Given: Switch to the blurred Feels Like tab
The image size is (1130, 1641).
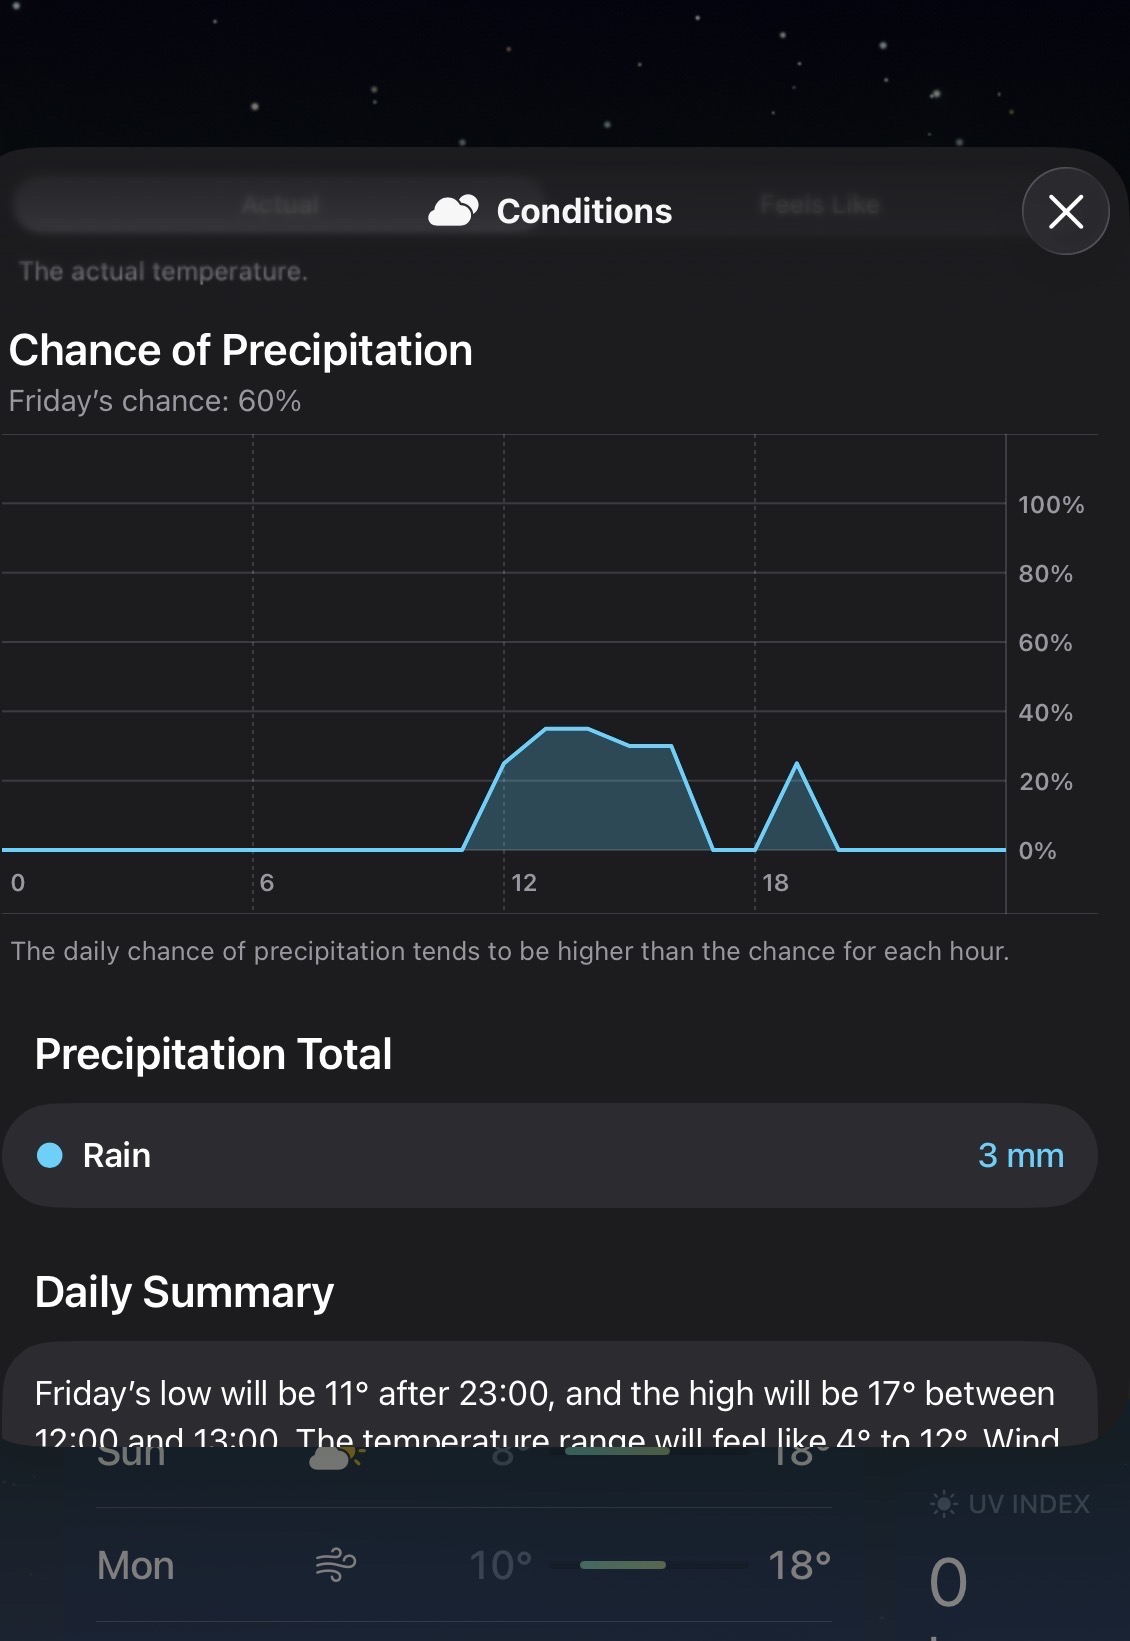Looking at the screenshot, I should 819,206.
